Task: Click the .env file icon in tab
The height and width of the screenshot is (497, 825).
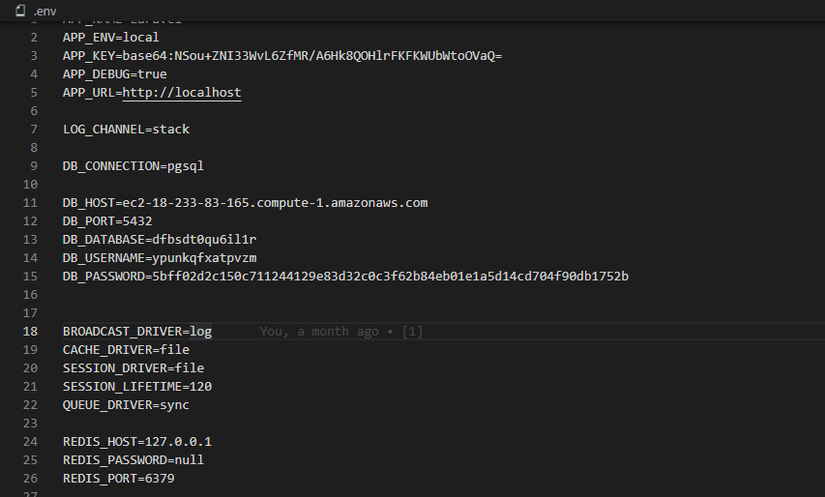Action: tap(20, 10)
